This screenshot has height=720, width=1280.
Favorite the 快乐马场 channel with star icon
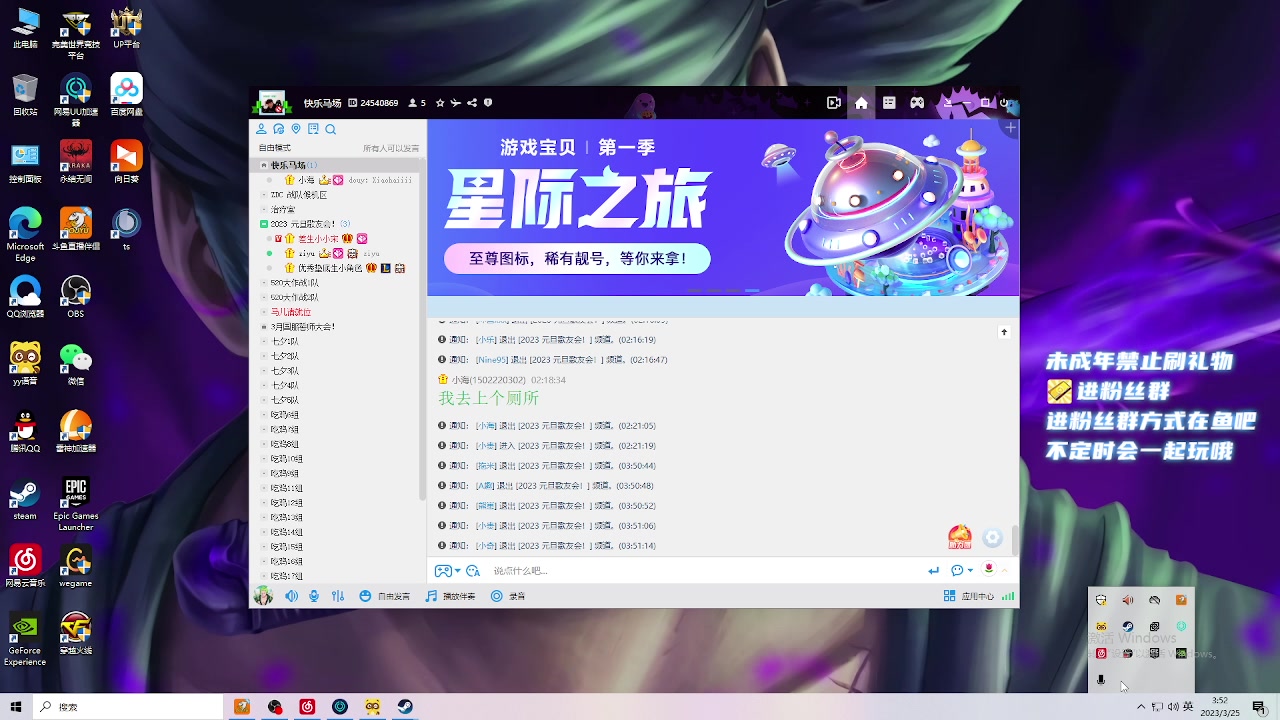(441, 102)
